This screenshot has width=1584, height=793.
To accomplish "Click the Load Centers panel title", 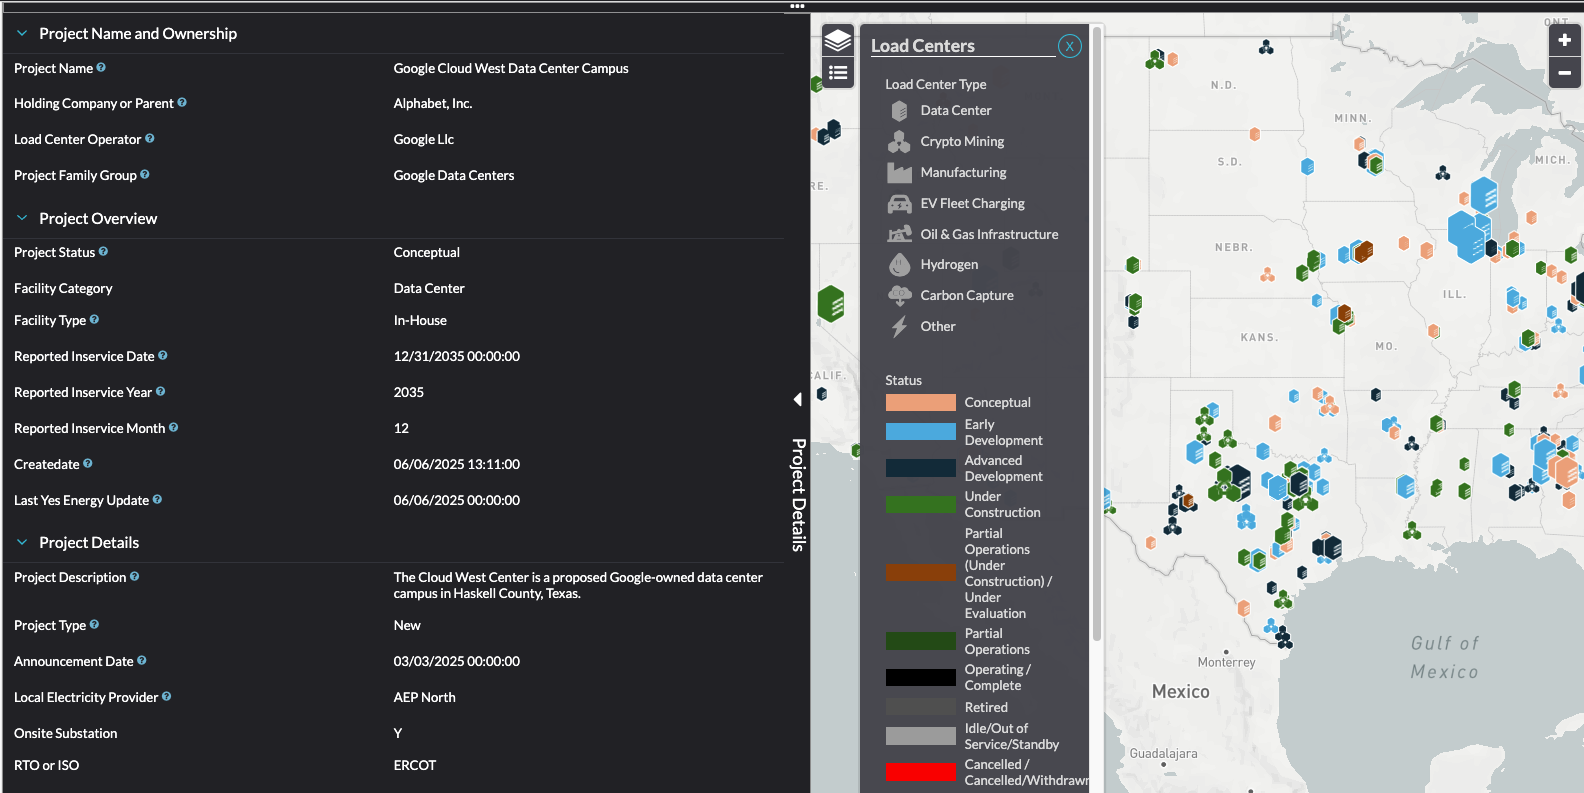I will coord(923,46).
